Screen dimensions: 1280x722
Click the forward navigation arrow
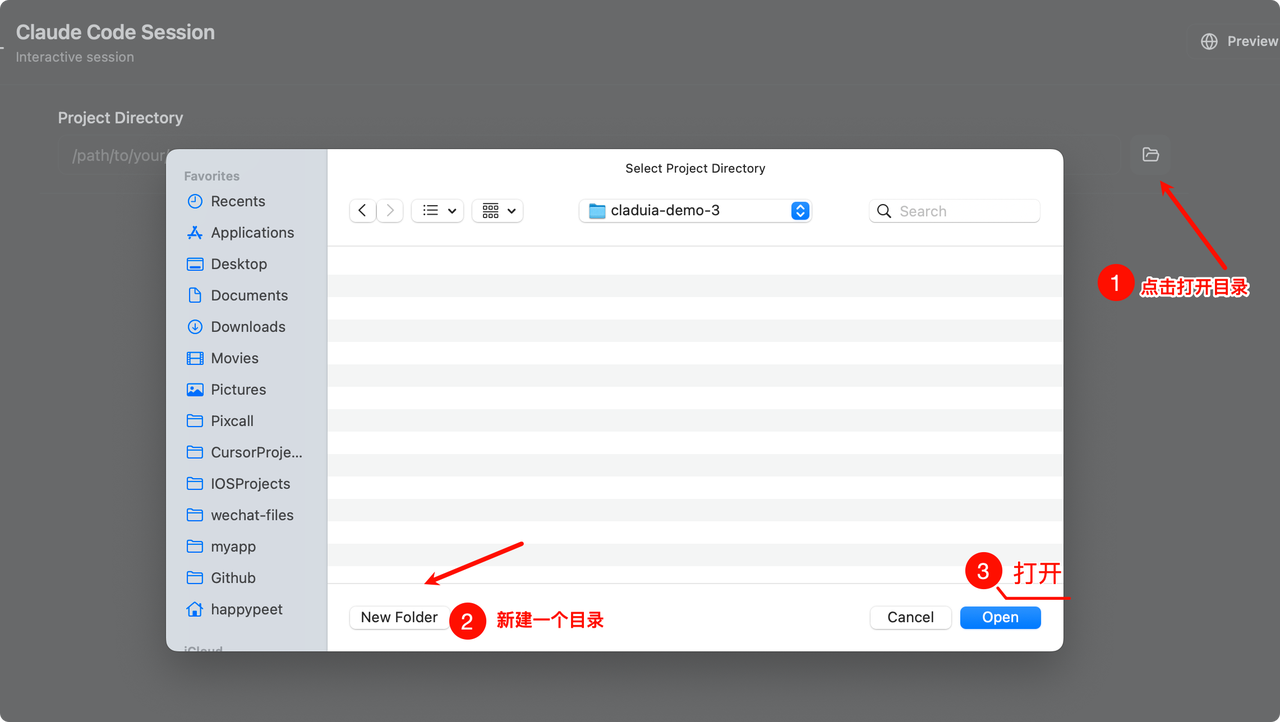pyautogui.click(x=390, y=211)
